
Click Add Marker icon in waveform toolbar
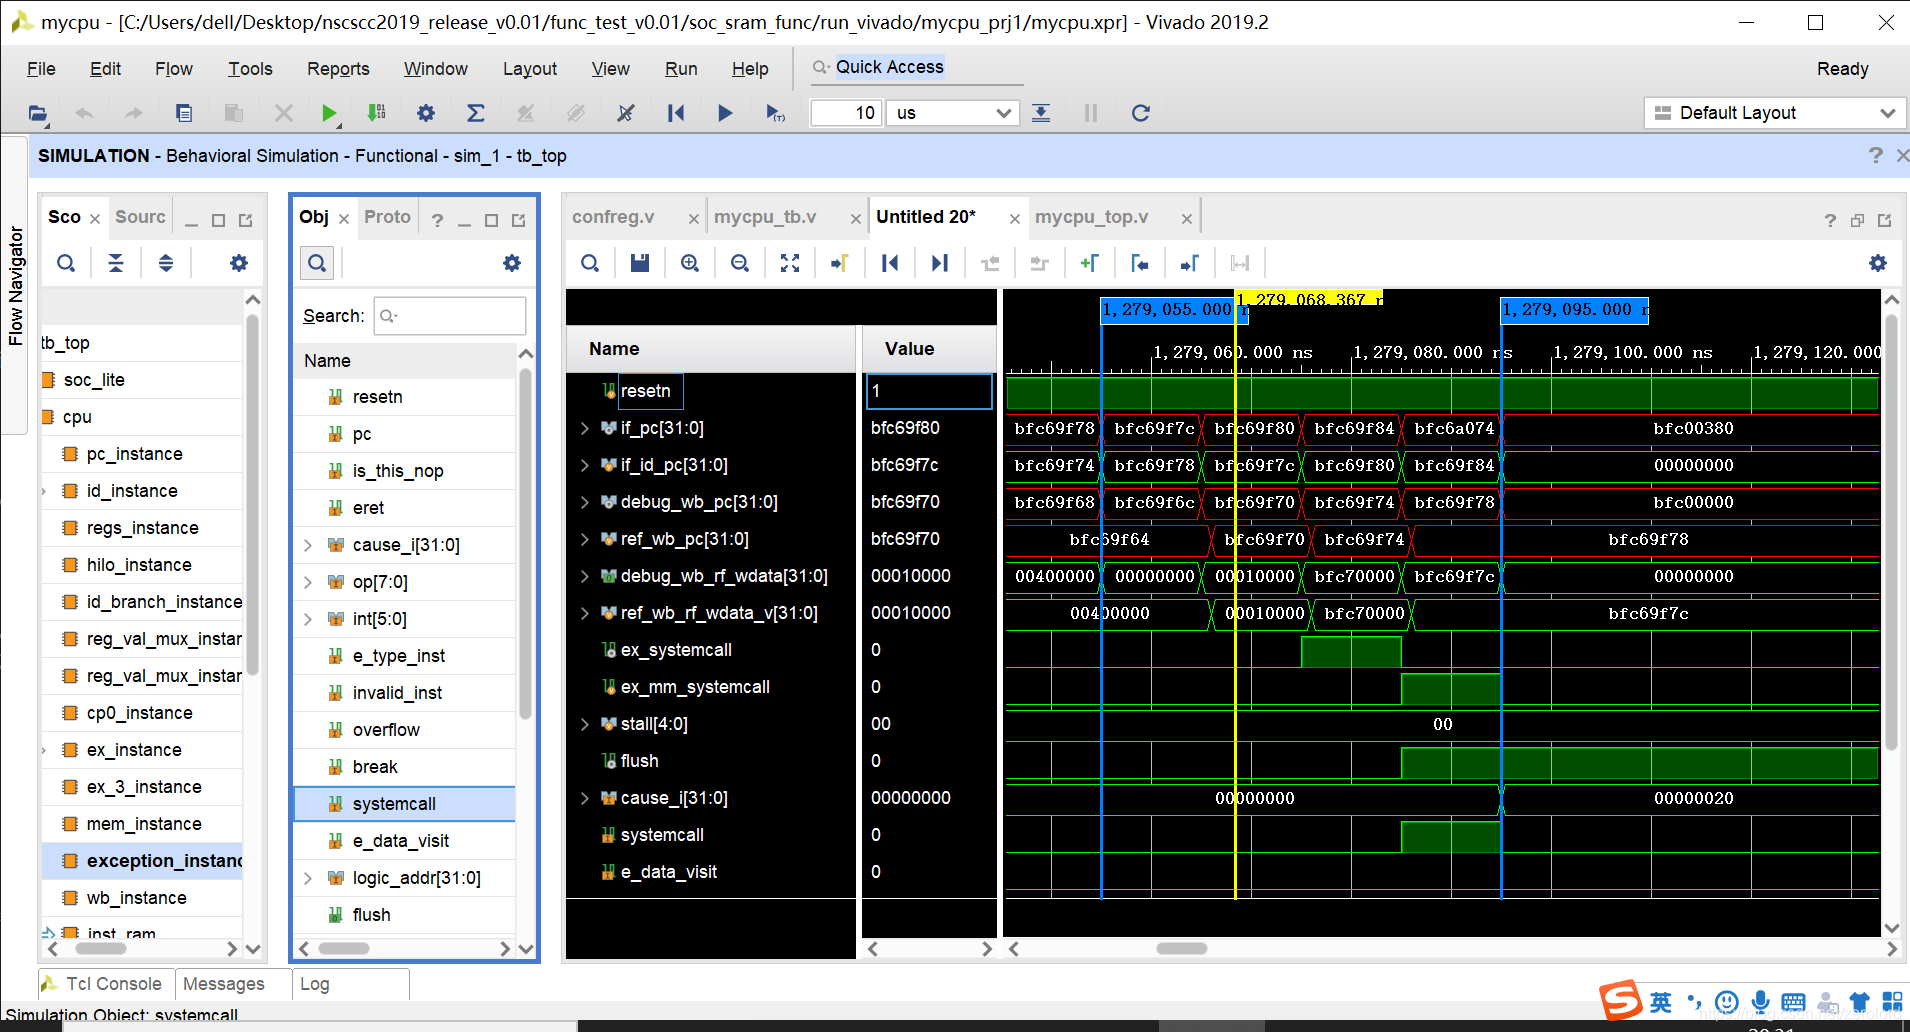tap(1090, 263)
